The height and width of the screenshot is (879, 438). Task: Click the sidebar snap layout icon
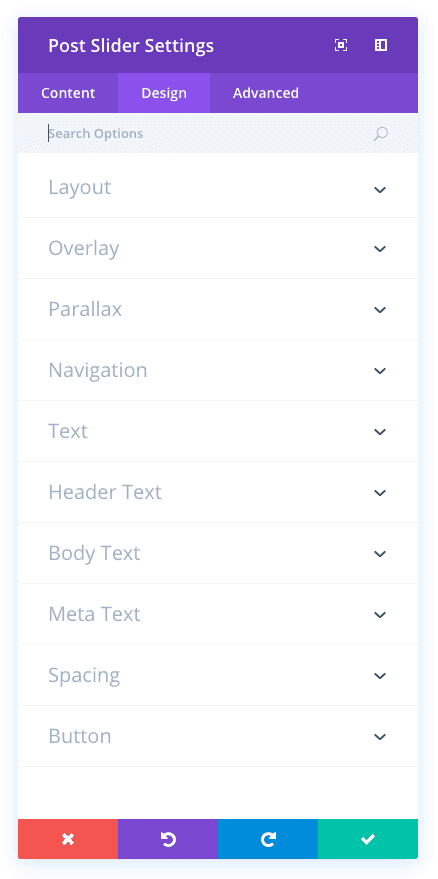381,45
